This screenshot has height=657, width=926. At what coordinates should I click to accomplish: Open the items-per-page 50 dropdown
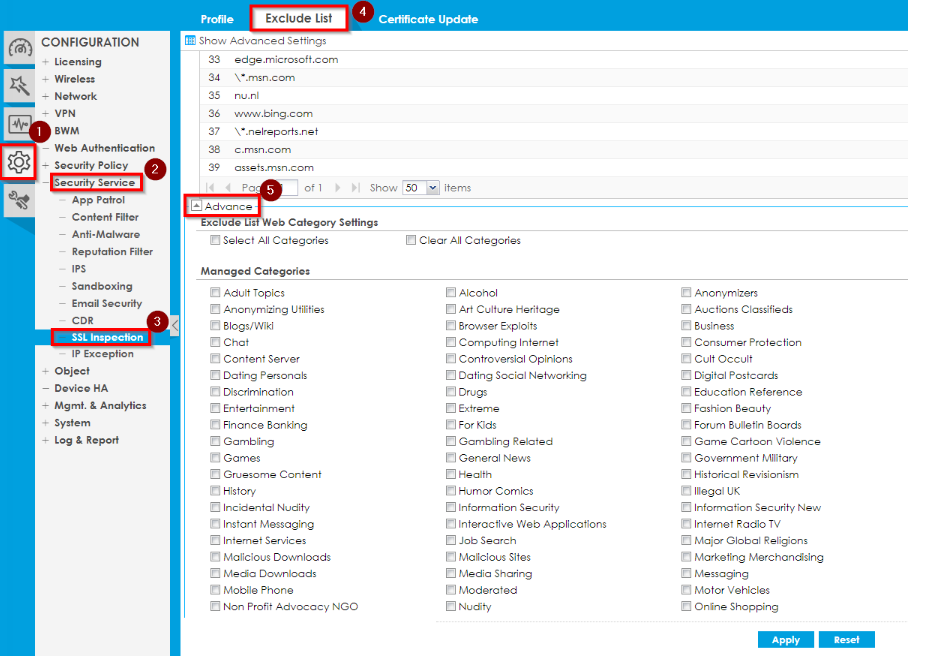click(433, 188)
